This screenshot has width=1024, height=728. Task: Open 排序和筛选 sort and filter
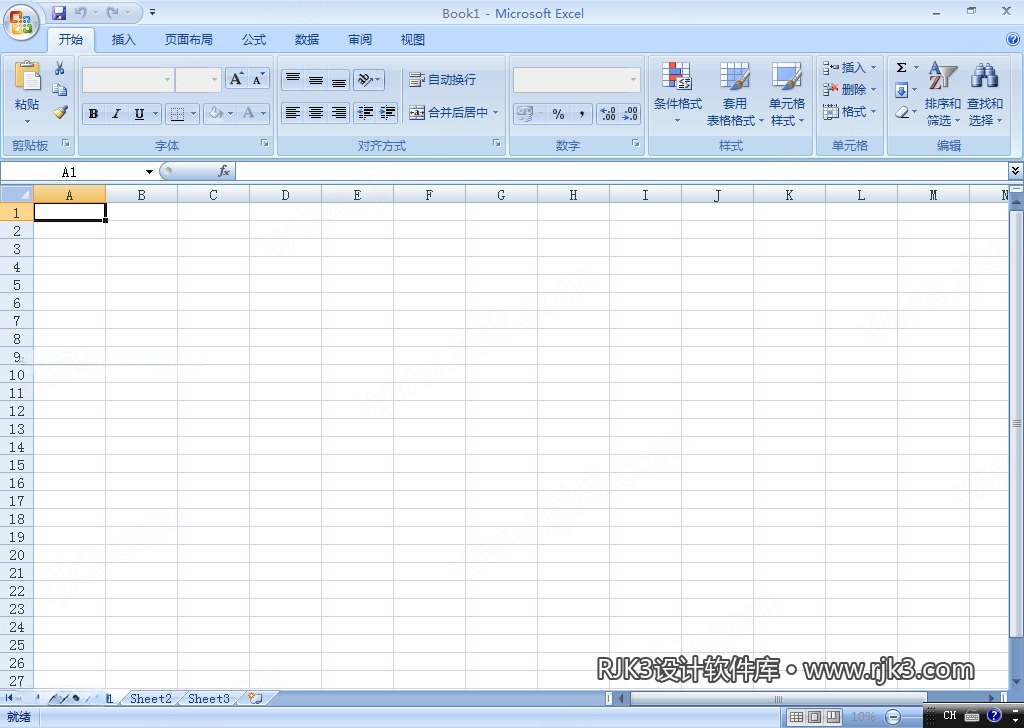click(942, 93)
